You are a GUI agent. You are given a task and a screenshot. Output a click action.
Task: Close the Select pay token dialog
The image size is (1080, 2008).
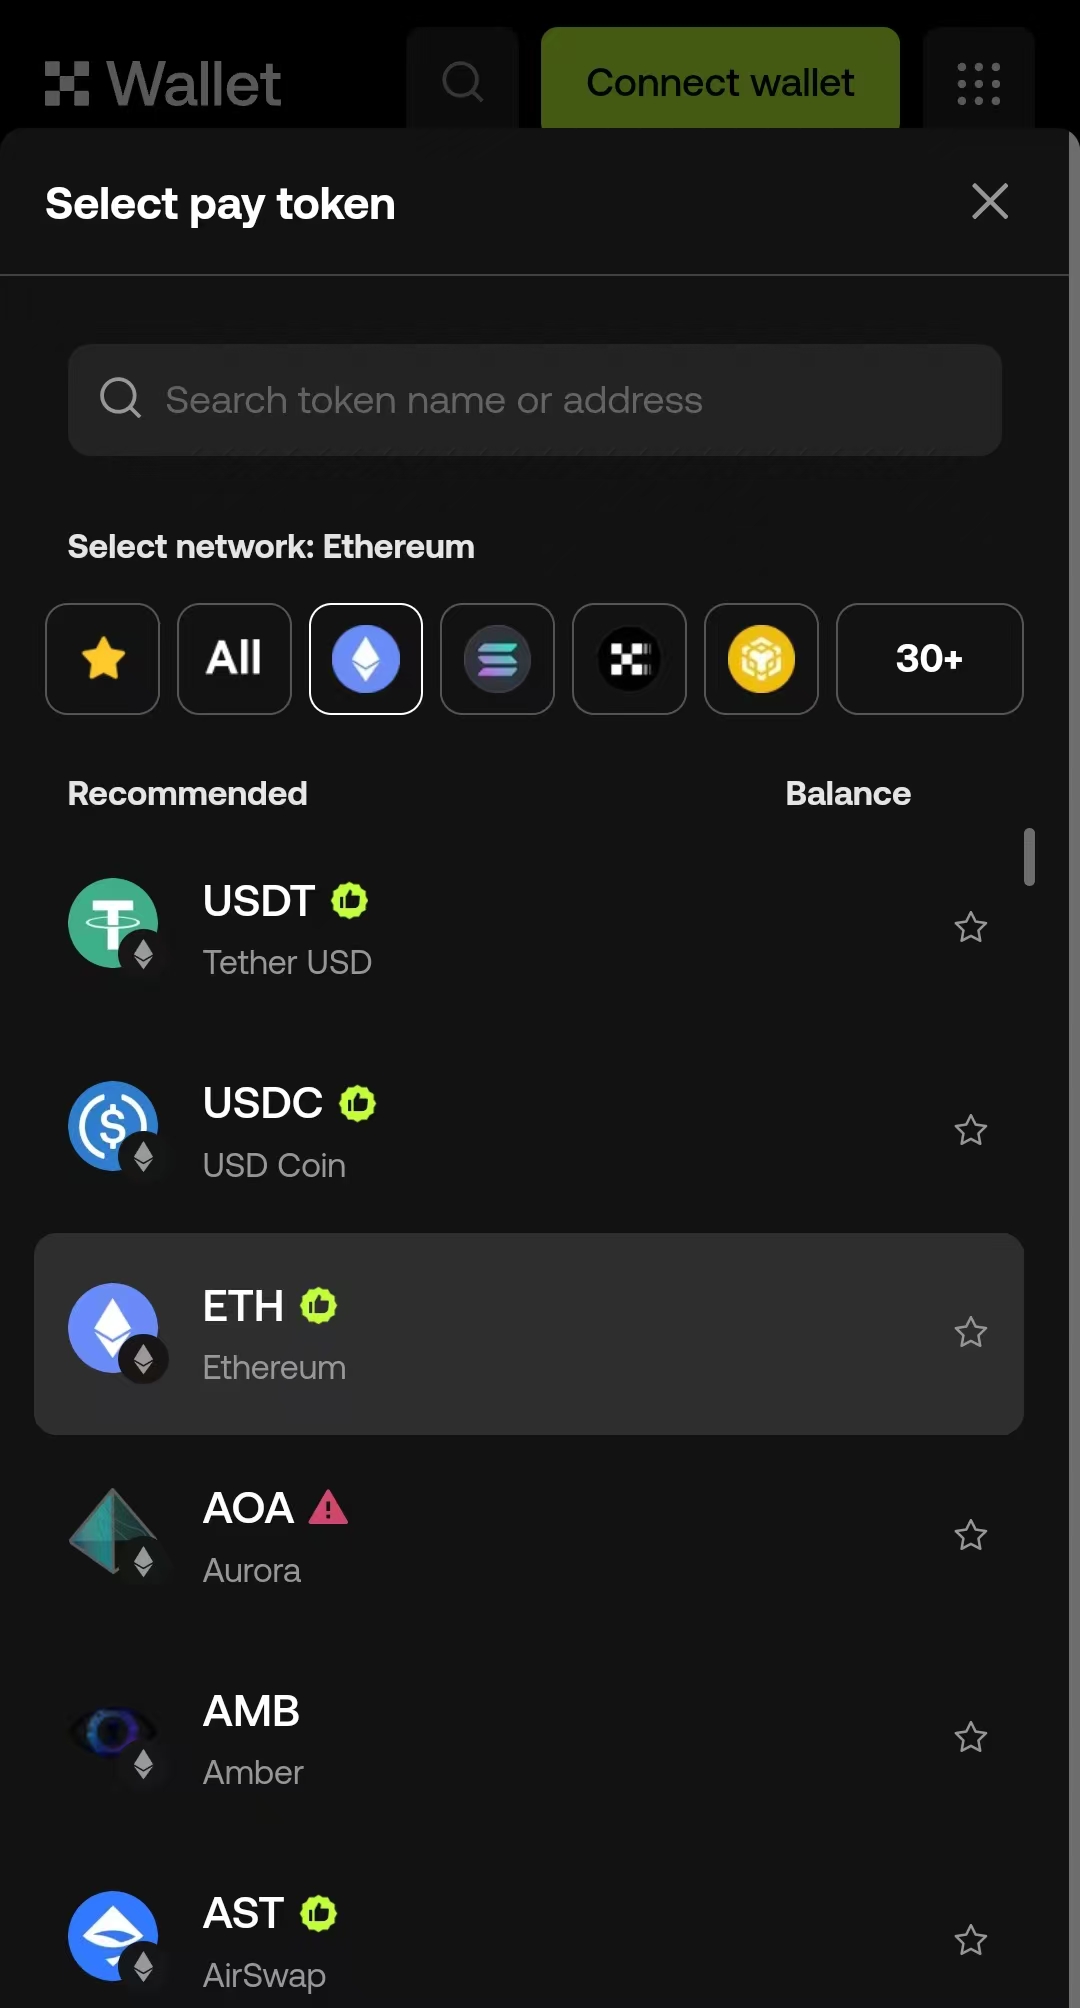(990, 202)
